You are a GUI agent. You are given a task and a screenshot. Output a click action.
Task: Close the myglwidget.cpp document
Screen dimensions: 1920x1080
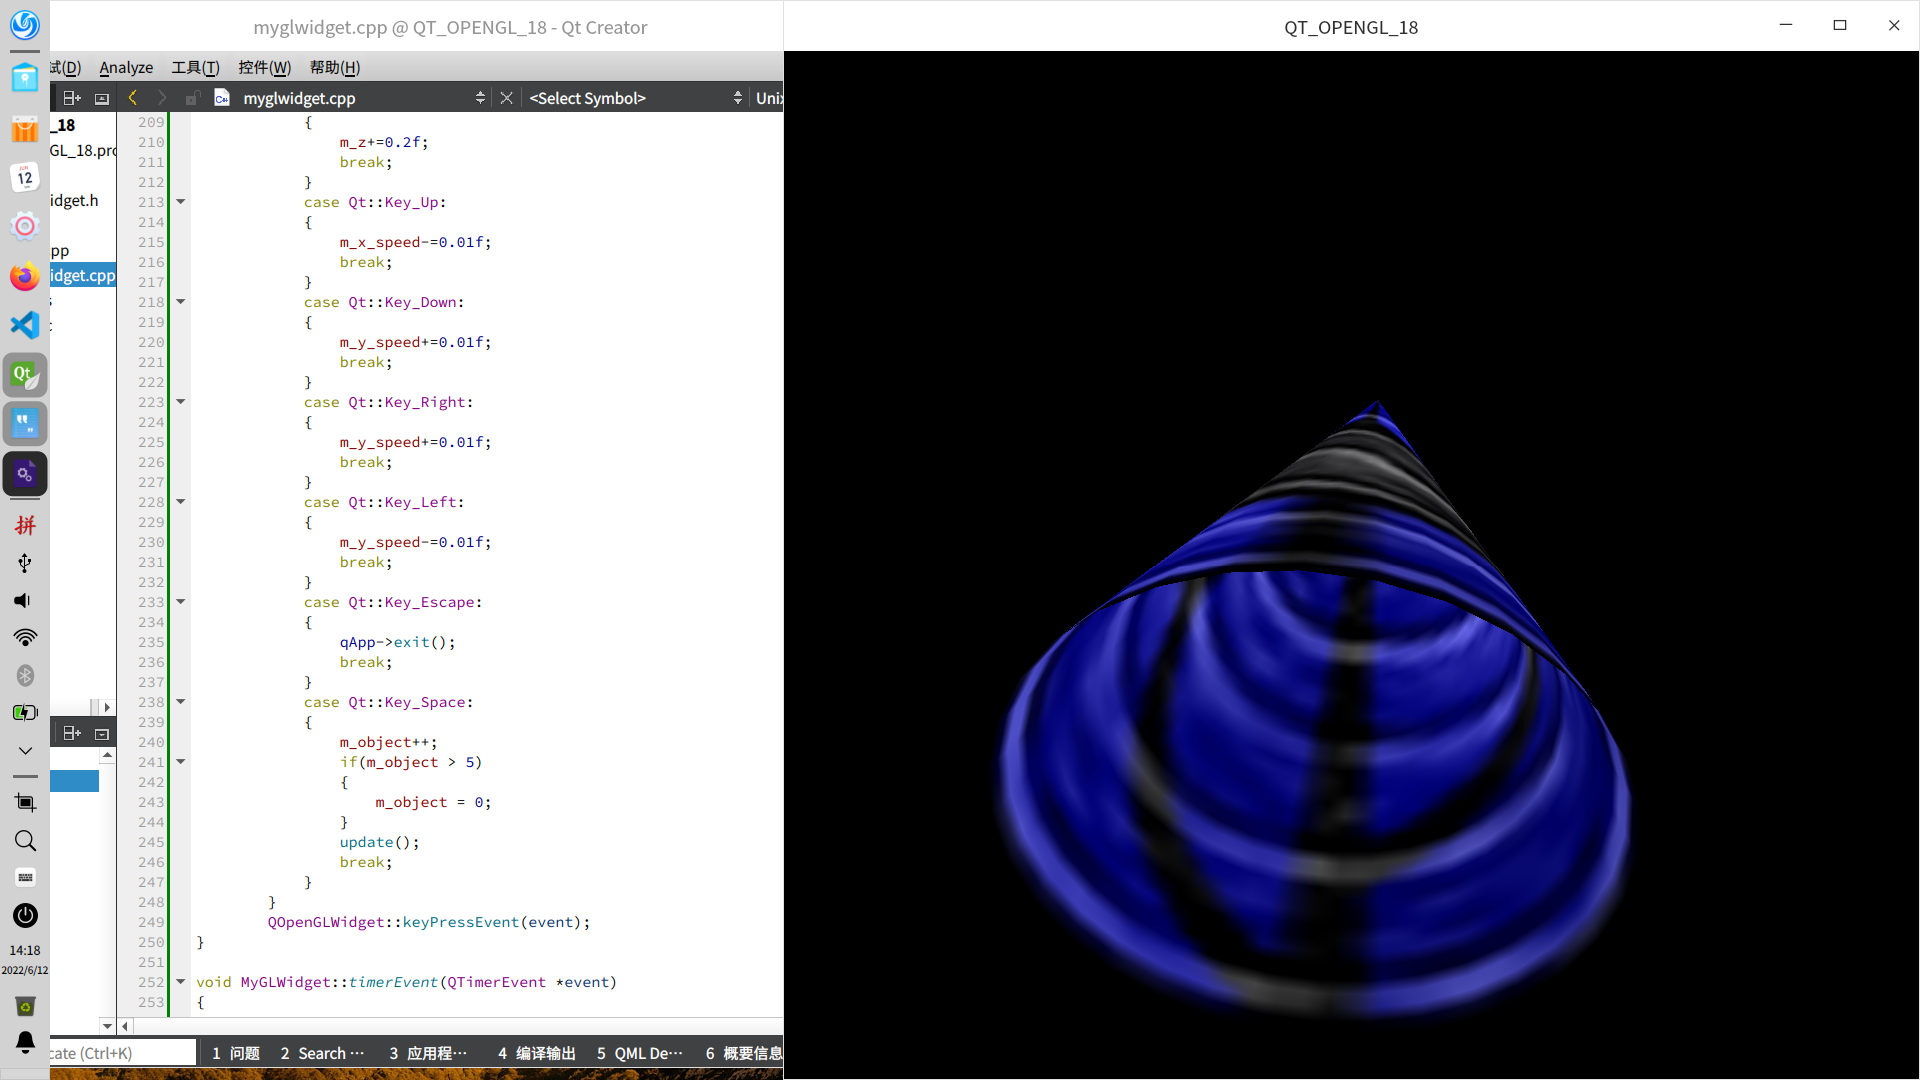[x=507, y=98]
